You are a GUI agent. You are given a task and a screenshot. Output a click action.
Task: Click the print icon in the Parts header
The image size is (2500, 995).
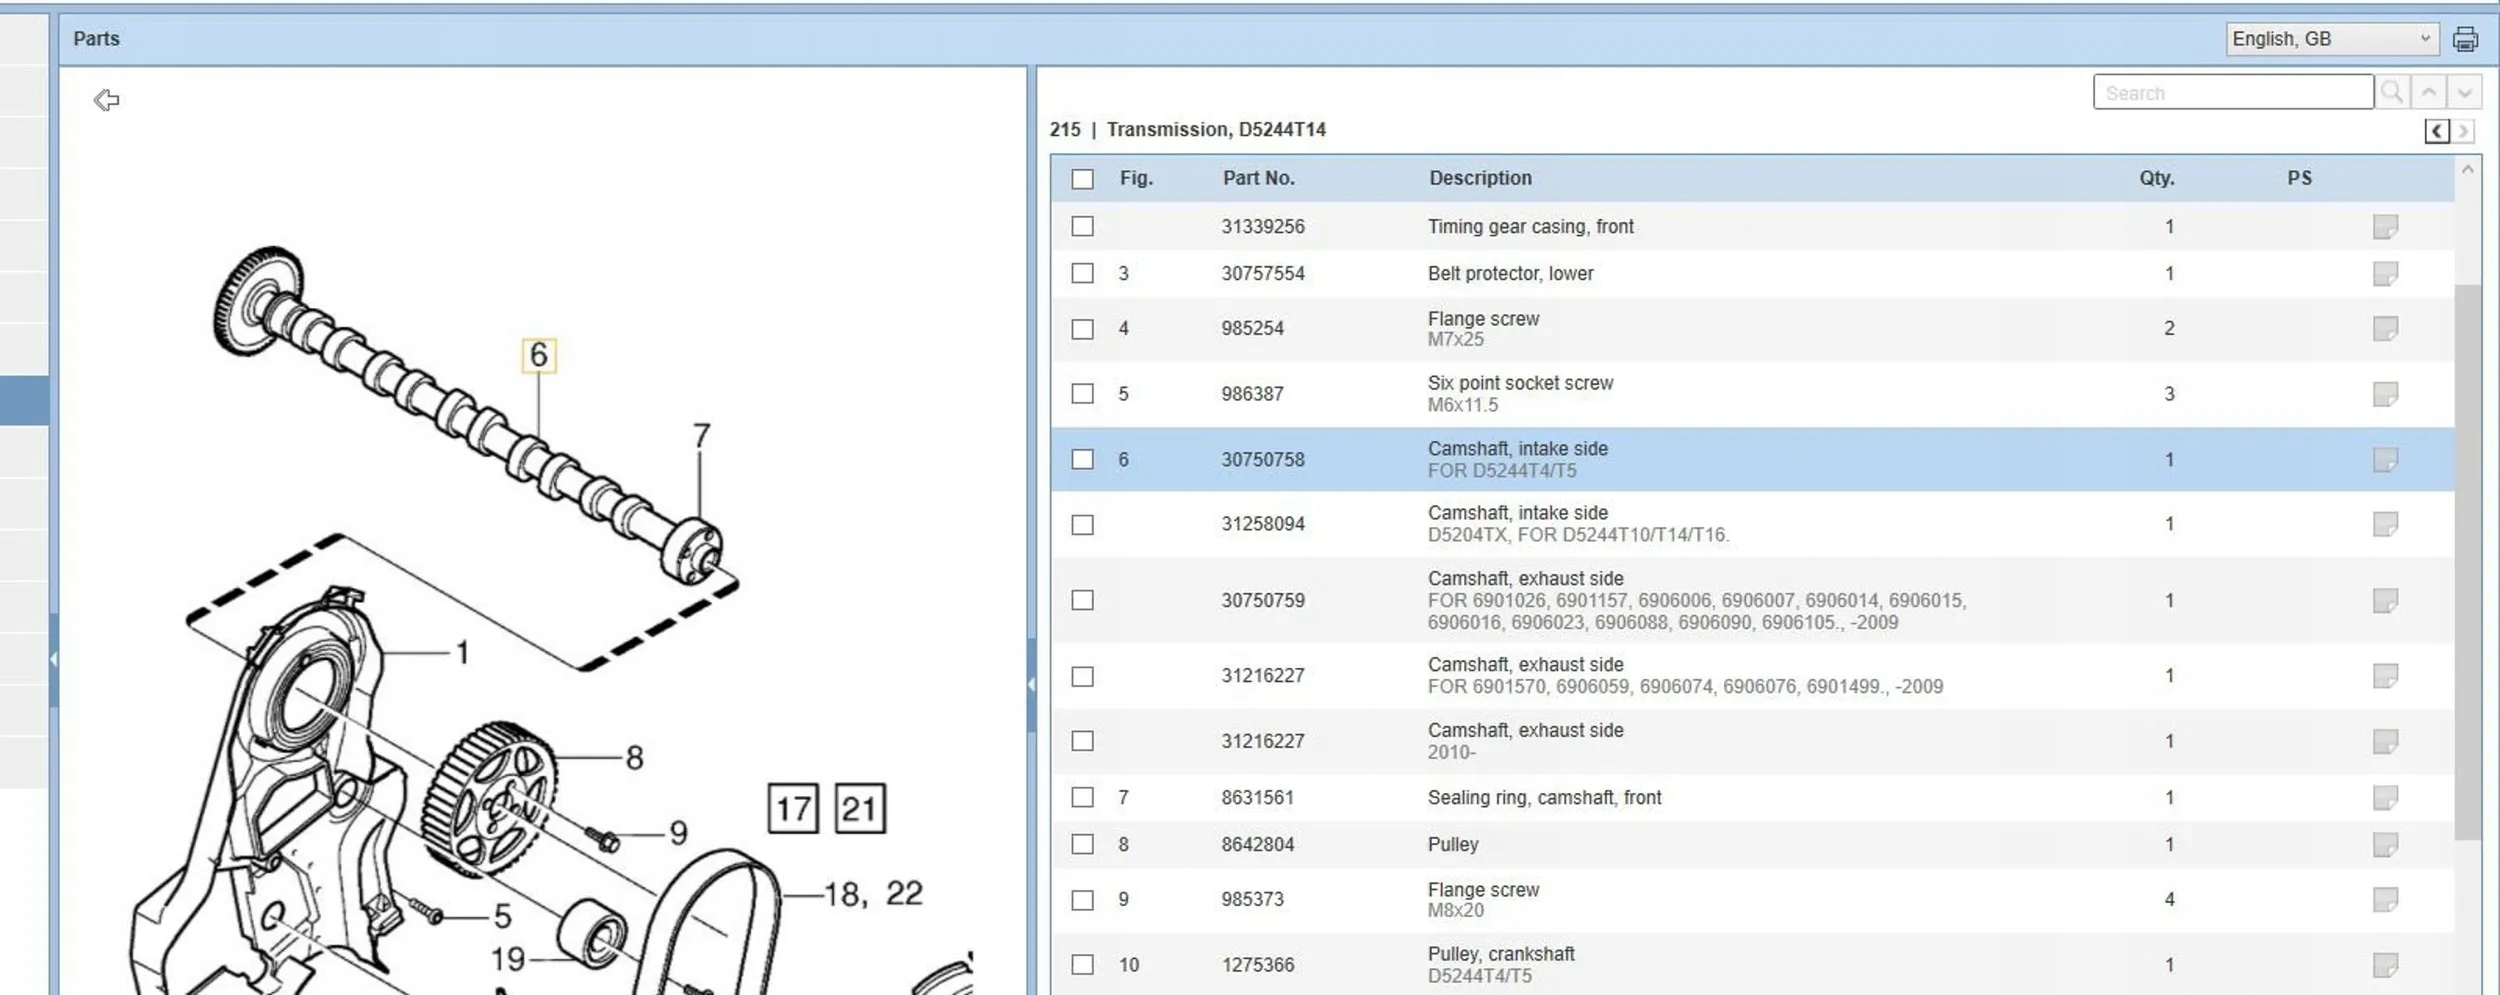pos(2465,39)
